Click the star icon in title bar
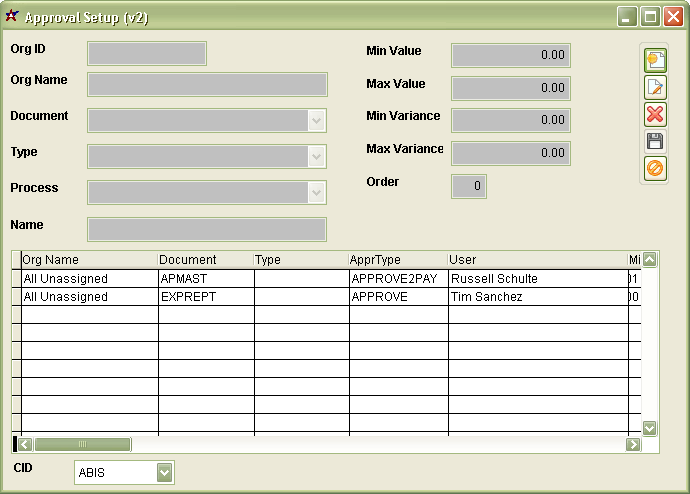The height and width of the screenshot is (494, 690). click(x=12, y=17)
